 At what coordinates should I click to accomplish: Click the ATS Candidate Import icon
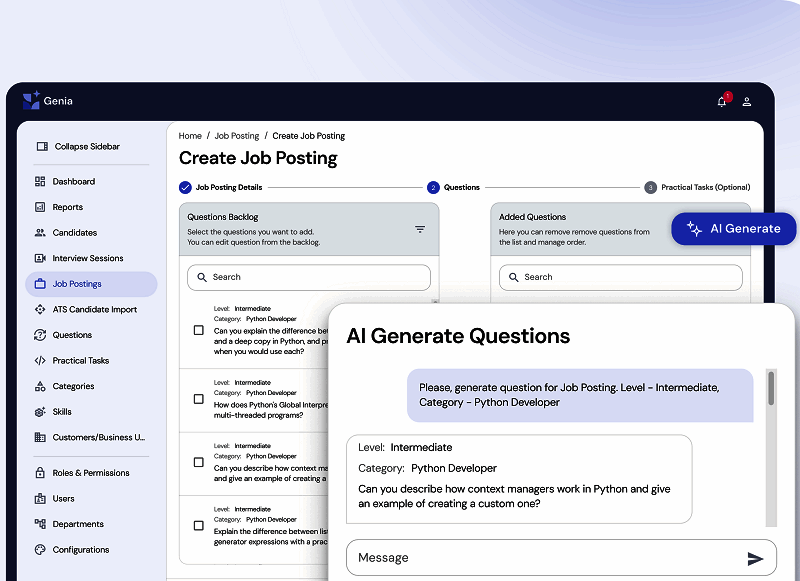coord(39,309)
